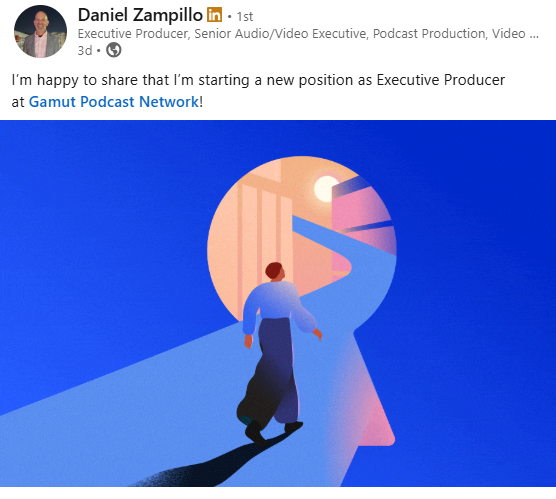Image resolution: width=556 pixels, height=499 pixels.
Task: Open the keyhole celebration illustration
Action: click(x=278, y=303)
